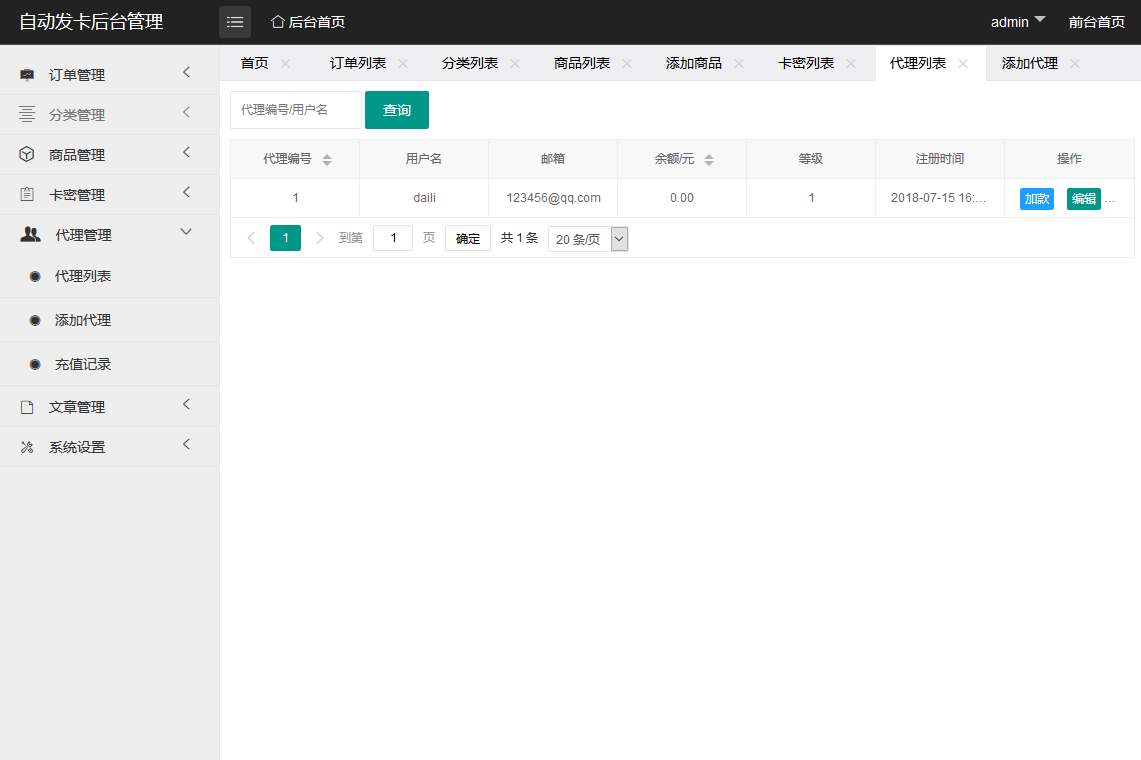Sort the table by 余额/元 column

tap(709, 159)
